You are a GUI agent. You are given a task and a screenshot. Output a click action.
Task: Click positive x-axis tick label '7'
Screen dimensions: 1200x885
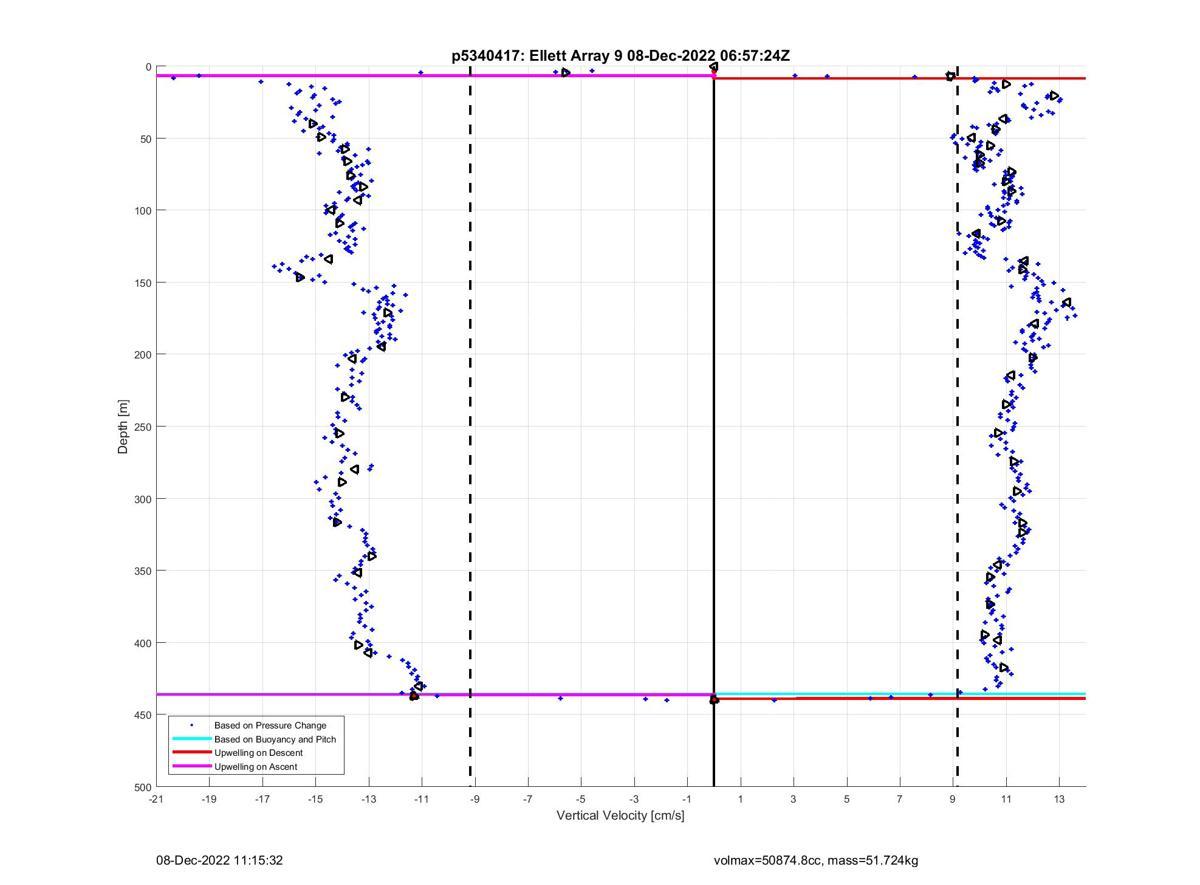coord(900,799)
